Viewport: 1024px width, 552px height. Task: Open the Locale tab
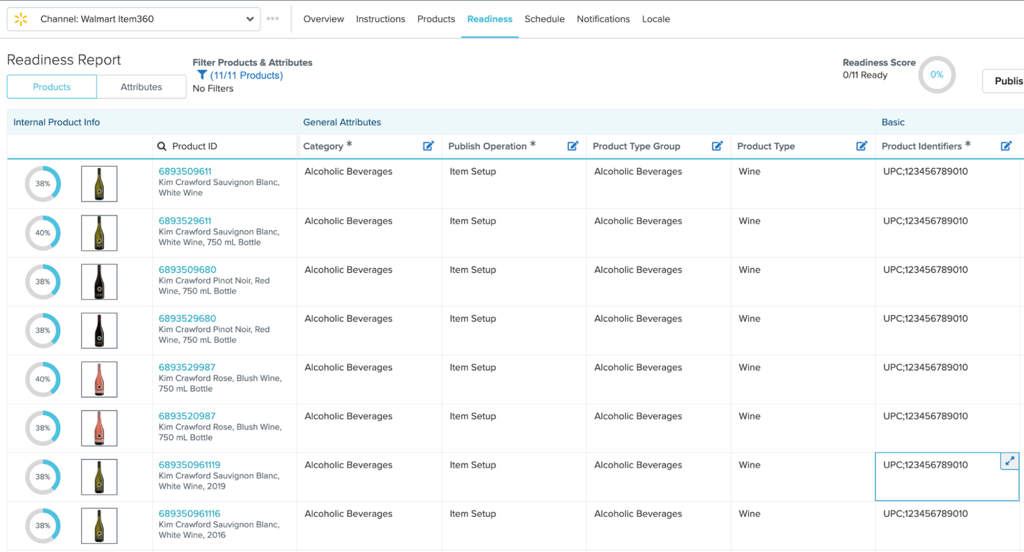656,19
